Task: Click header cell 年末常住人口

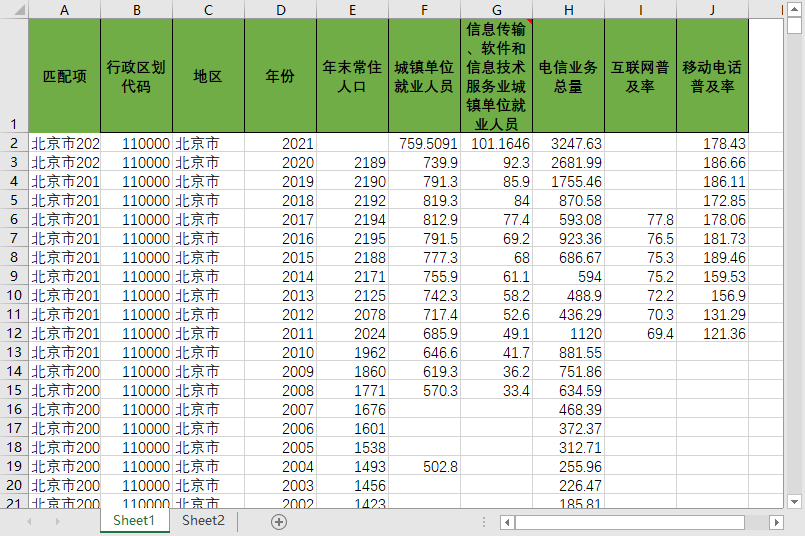Action: (352, 76)
